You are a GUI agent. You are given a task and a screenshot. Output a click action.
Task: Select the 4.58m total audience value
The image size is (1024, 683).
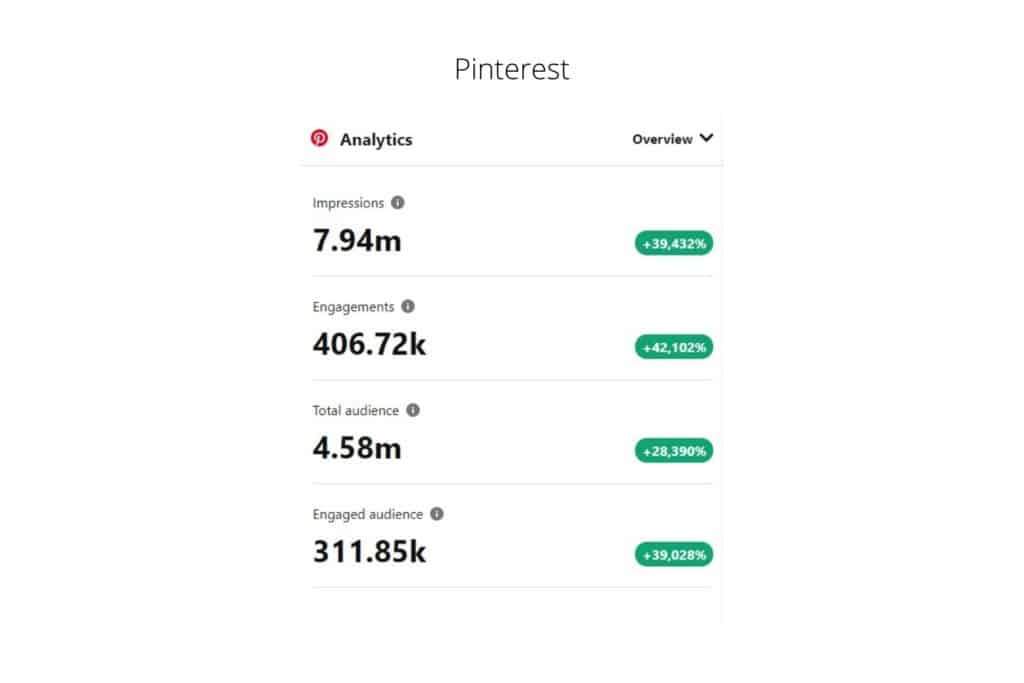click(x=357, y=448)
